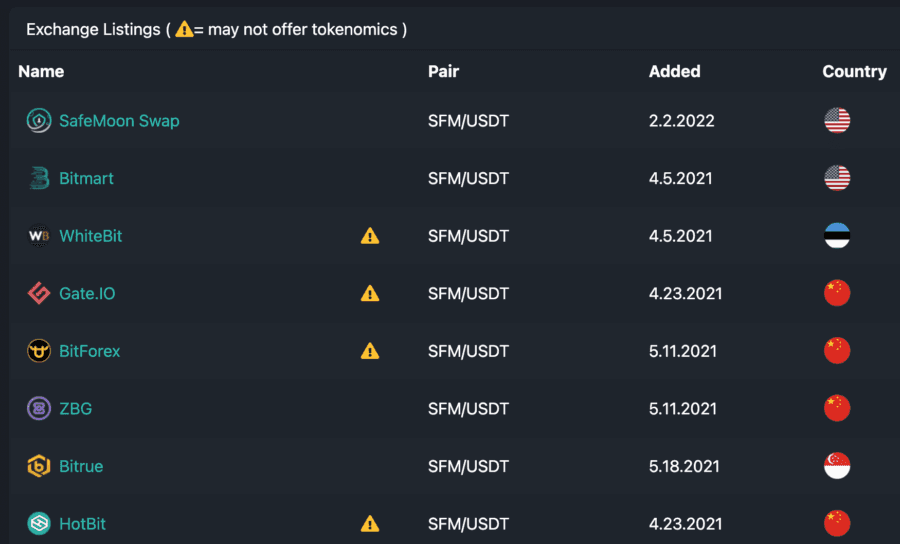The image size is (900, 544).
Task: Click the warning icon beside BitForex
Action: [x=370, y=351]
